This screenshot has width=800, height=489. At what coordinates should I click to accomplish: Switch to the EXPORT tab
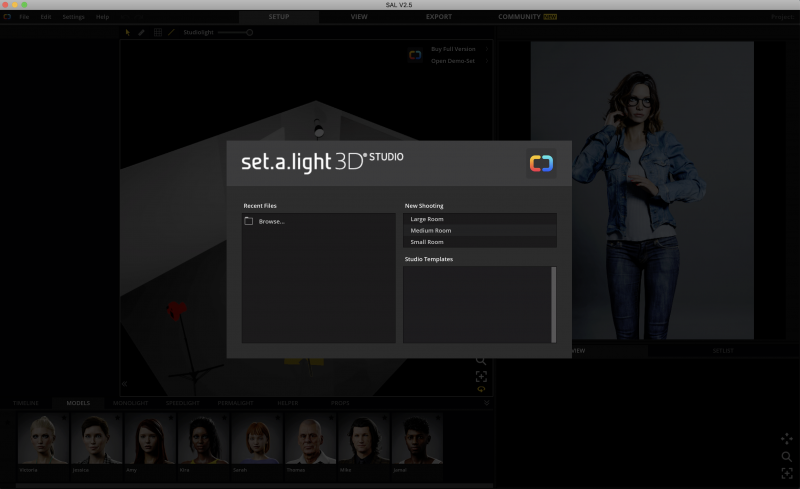pyautogui.click(x=439, y=17)
